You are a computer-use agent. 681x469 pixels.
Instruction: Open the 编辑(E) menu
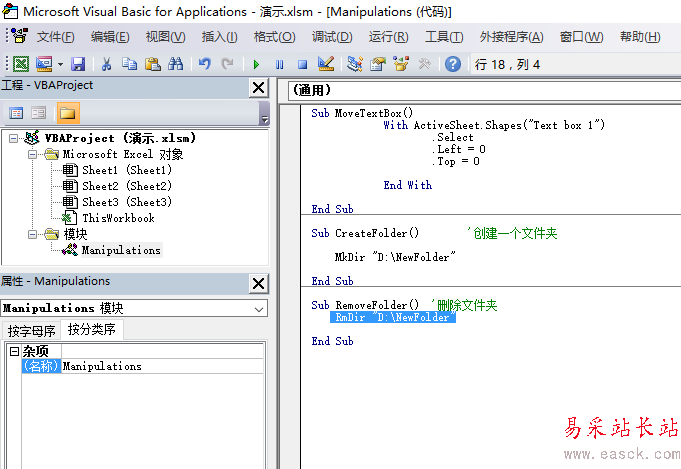pos(110,37)
